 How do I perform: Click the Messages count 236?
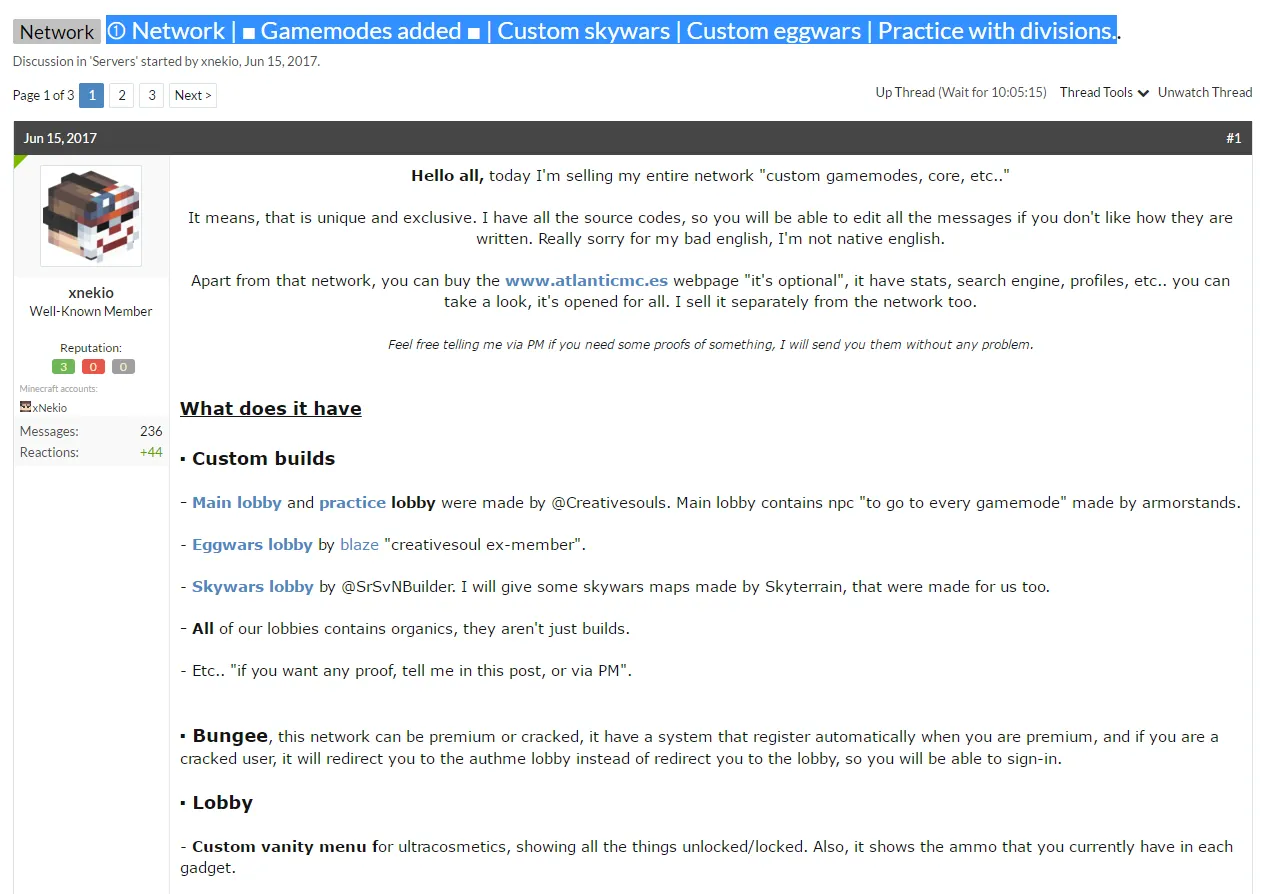(x=151, y=431)
